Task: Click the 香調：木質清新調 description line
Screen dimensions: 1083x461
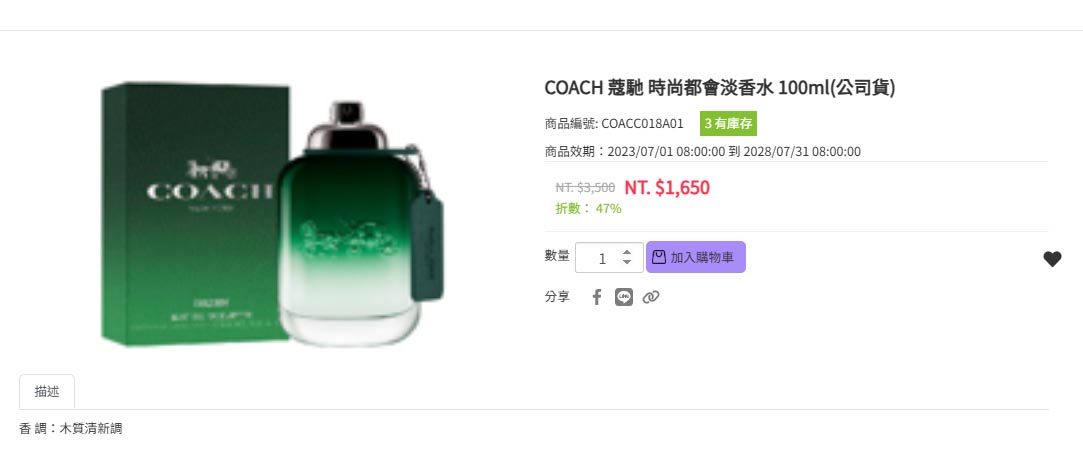Action: 70,429
